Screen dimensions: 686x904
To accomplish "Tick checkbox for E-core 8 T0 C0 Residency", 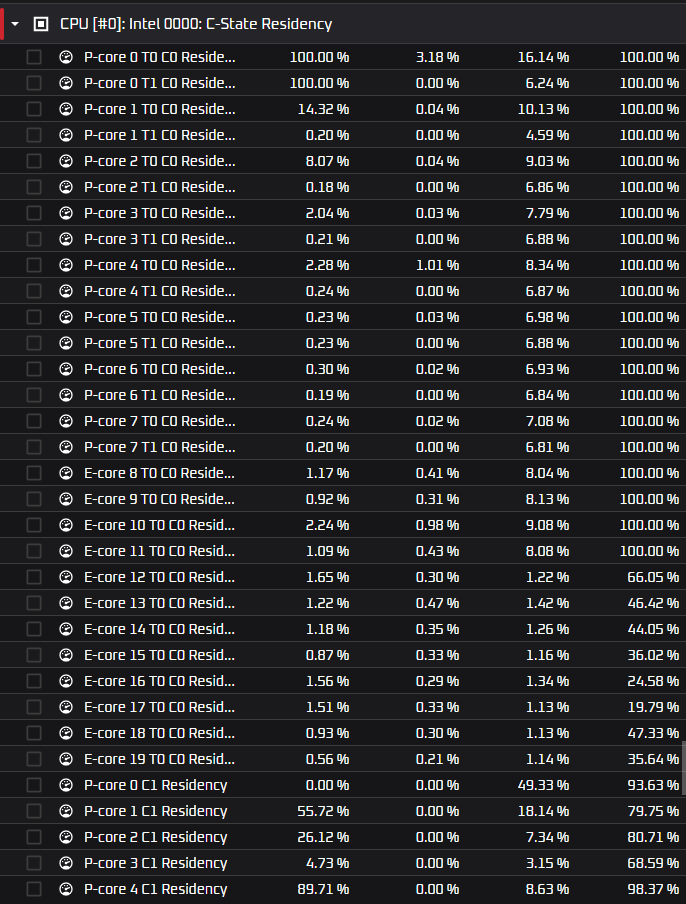I will (x=34, y=473).
